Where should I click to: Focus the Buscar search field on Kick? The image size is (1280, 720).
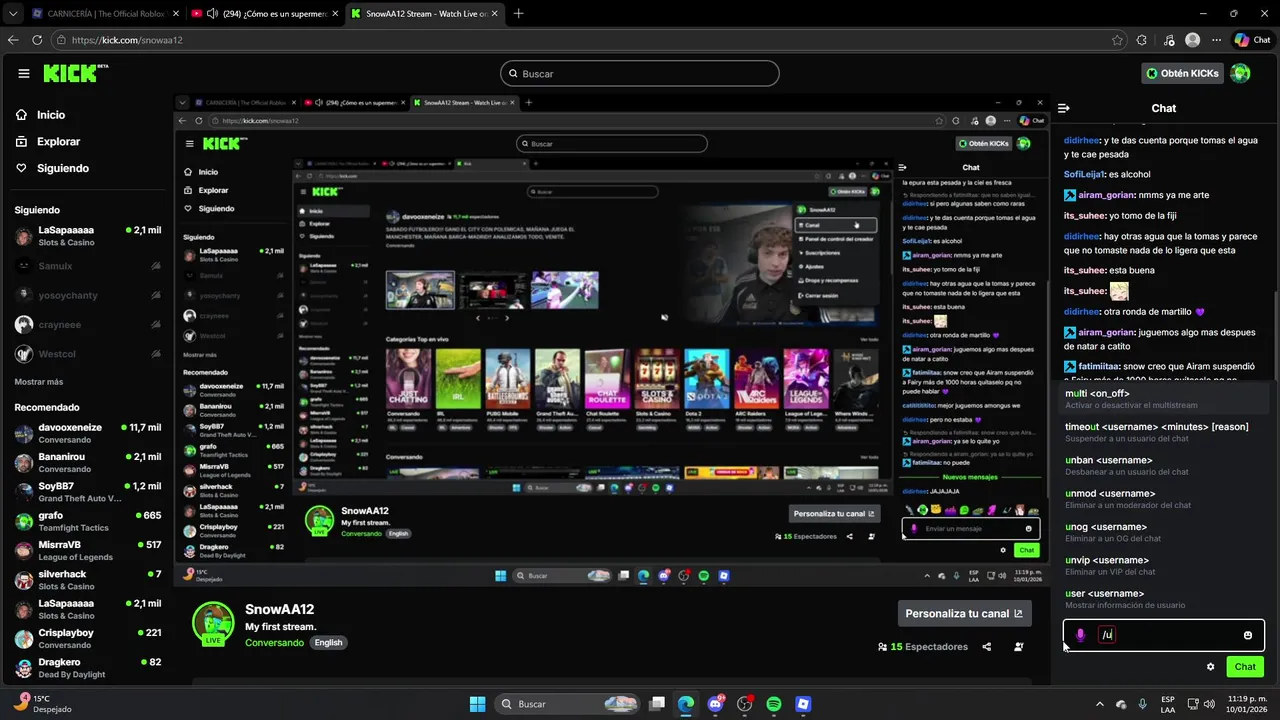(640, 73)
